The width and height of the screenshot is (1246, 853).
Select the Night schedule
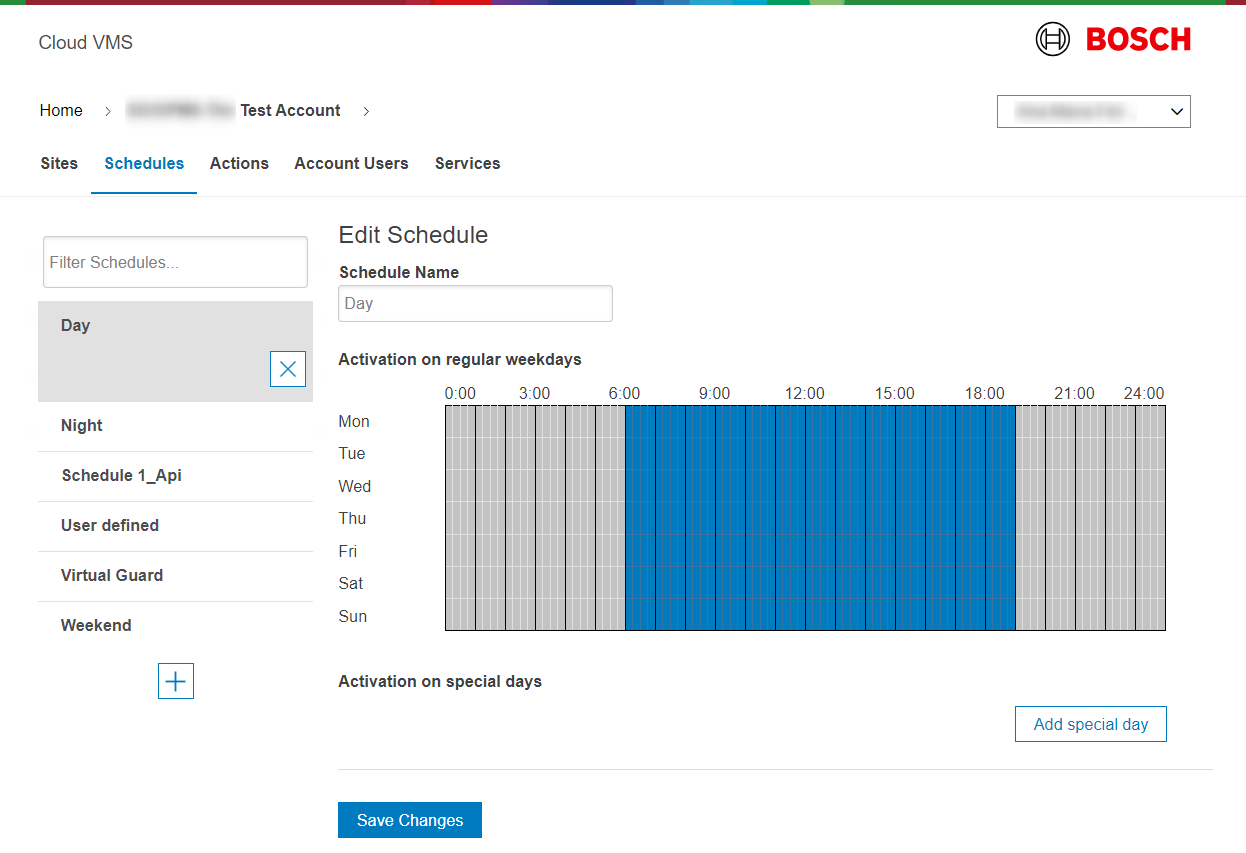(x=82, y=426)
